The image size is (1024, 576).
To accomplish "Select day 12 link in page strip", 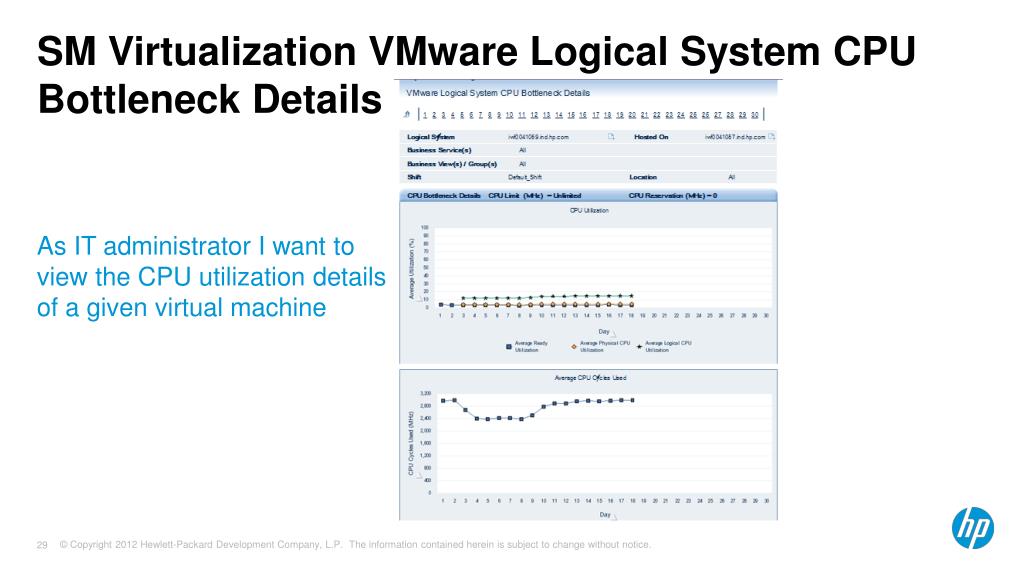I will [x=534, y=115].
